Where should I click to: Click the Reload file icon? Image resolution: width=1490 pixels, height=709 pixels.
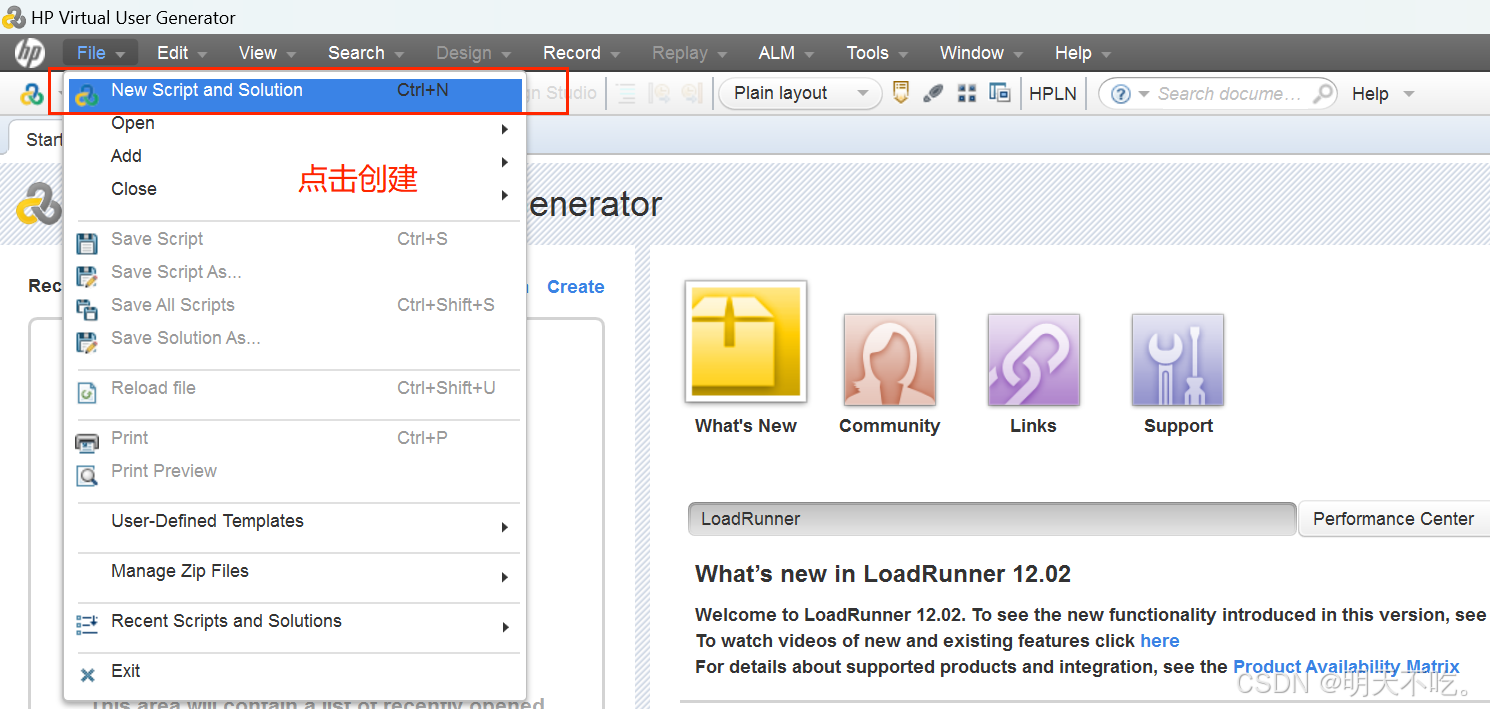(x=88, y=392)
